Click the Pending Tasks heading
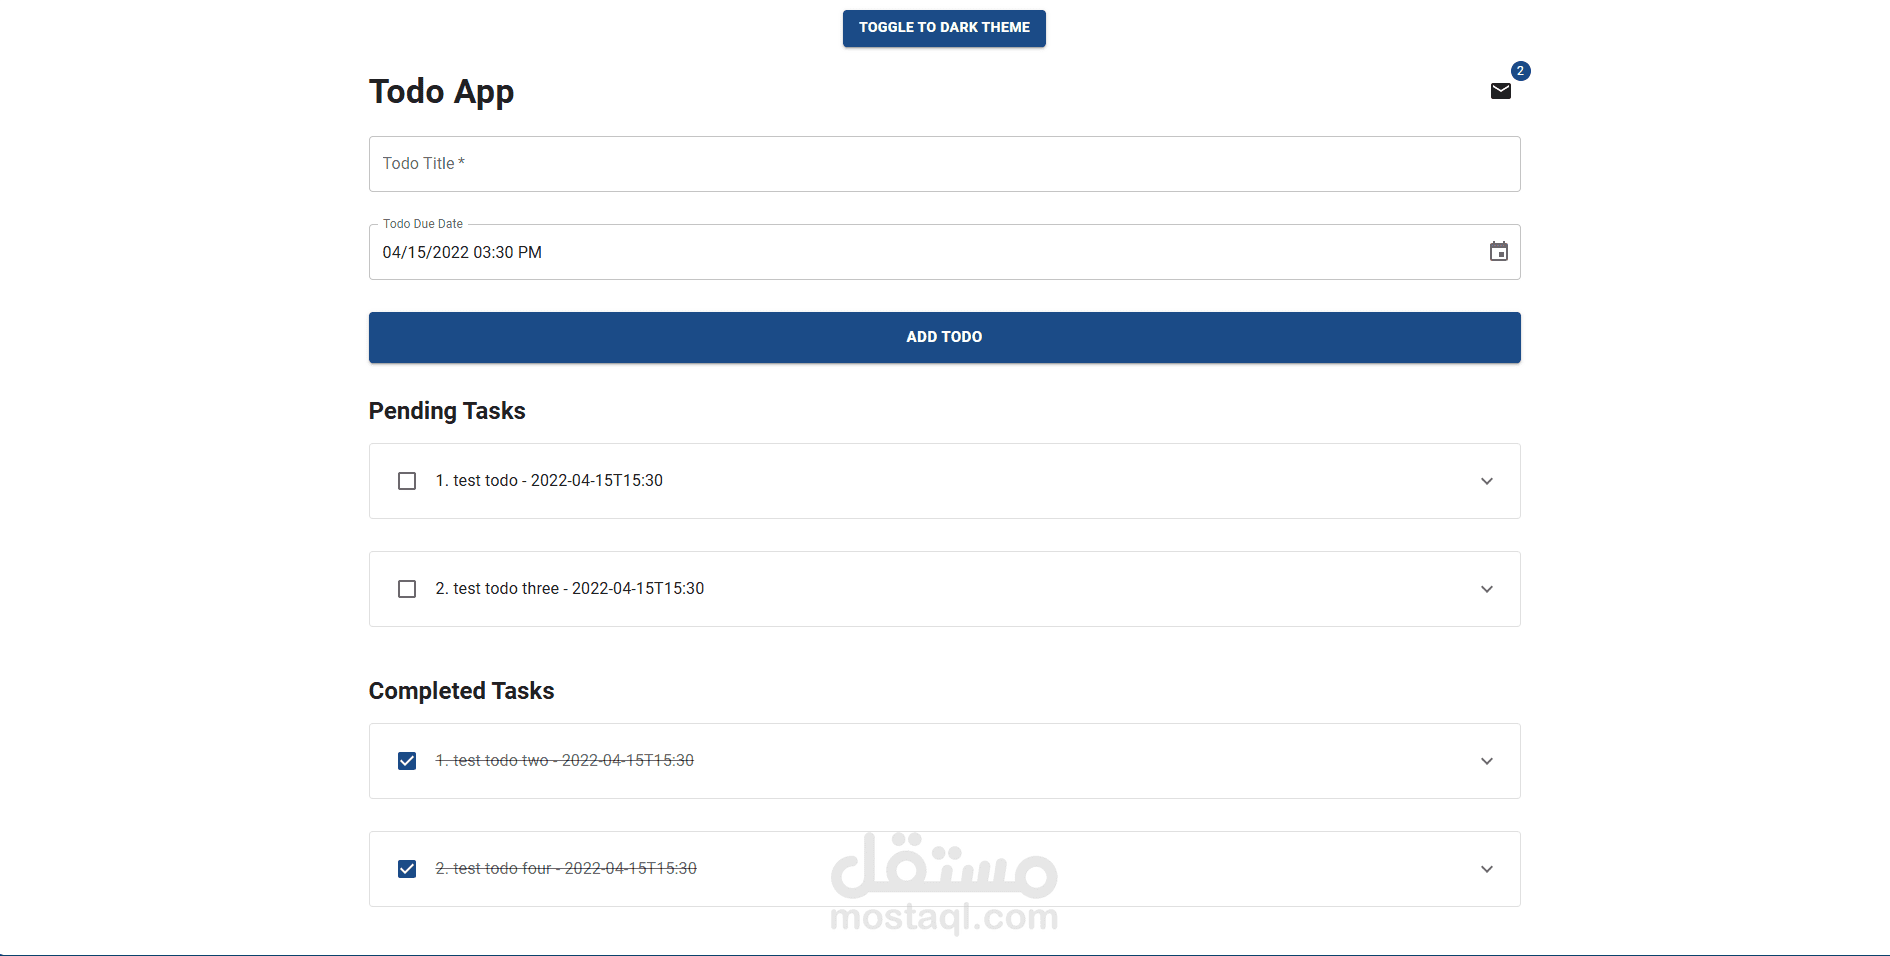The height and width of the screenshot is (956, 1890). [447, 411]
